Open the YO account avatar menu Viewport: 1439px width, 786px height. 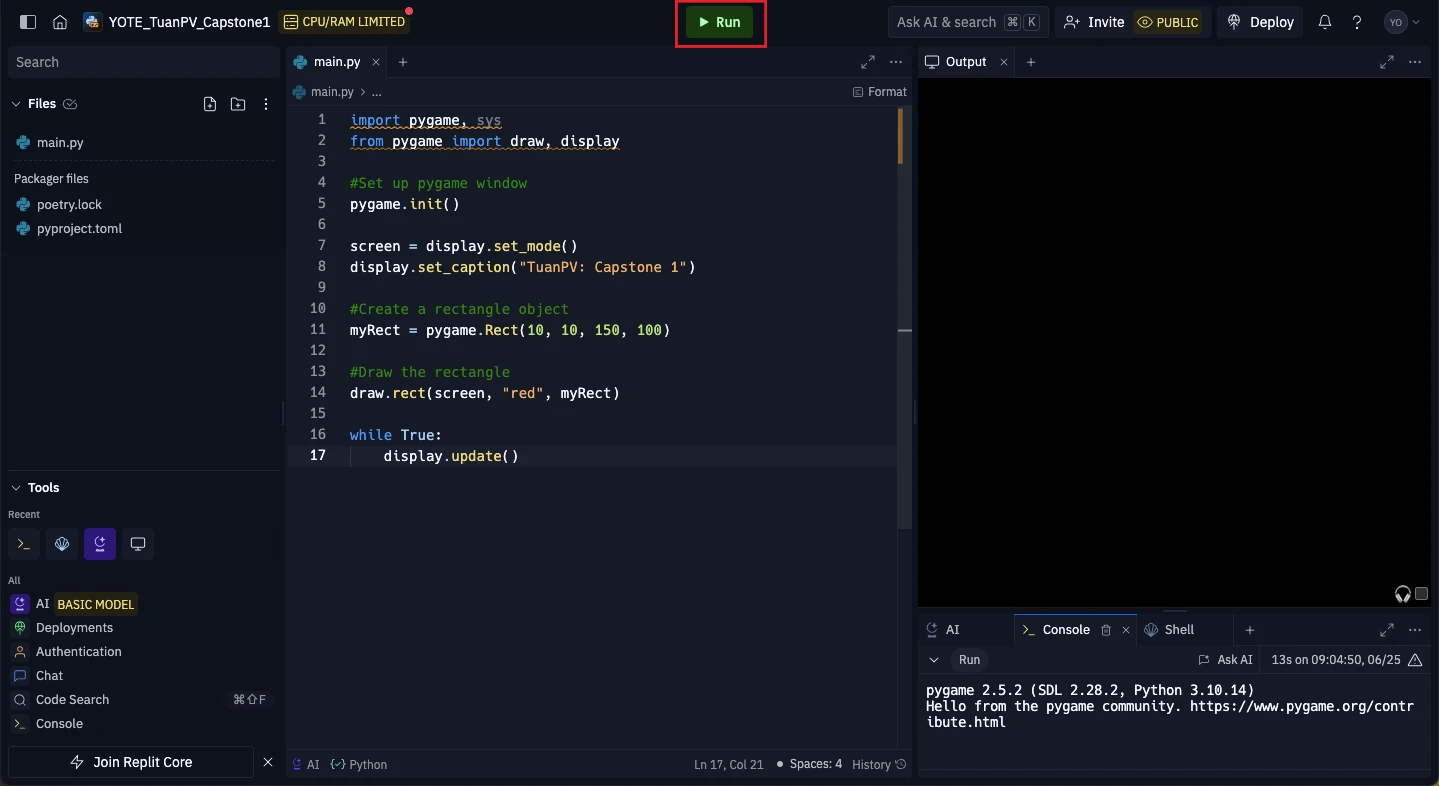tap(1402, 22)
